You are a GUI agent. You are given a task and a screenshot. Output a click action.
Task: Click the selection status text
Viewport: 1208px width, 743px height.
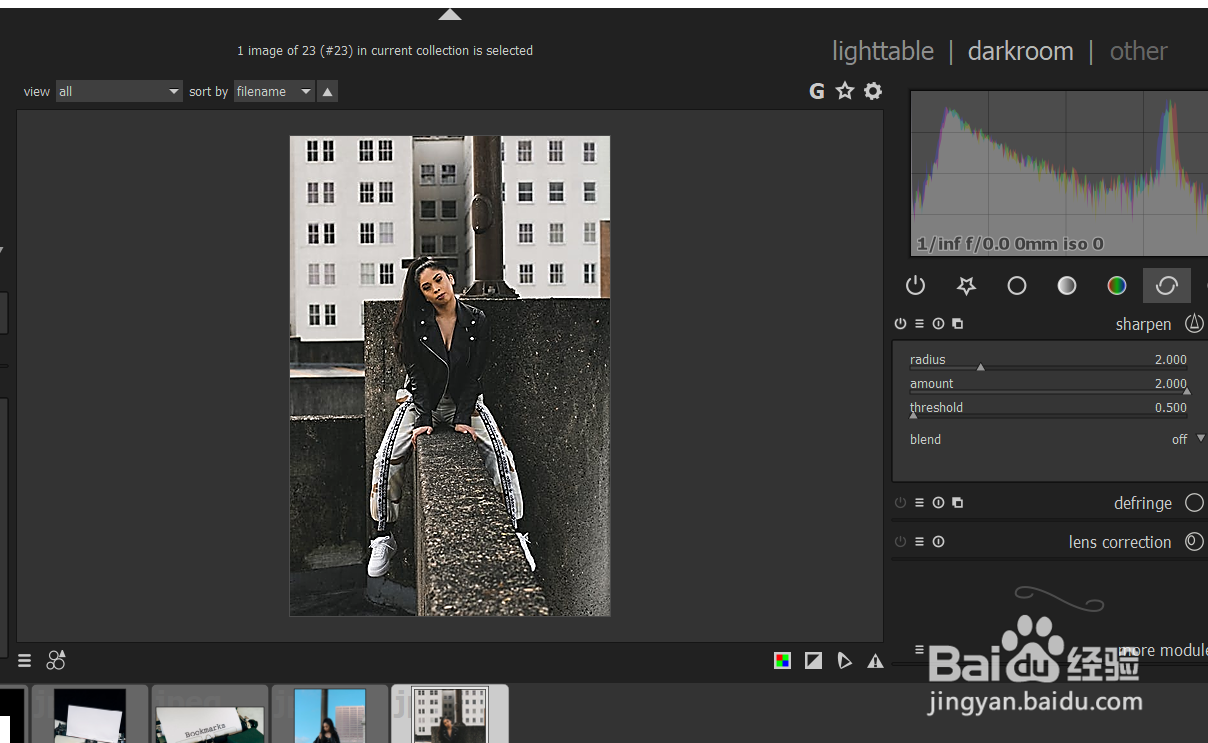click(385, 51)
